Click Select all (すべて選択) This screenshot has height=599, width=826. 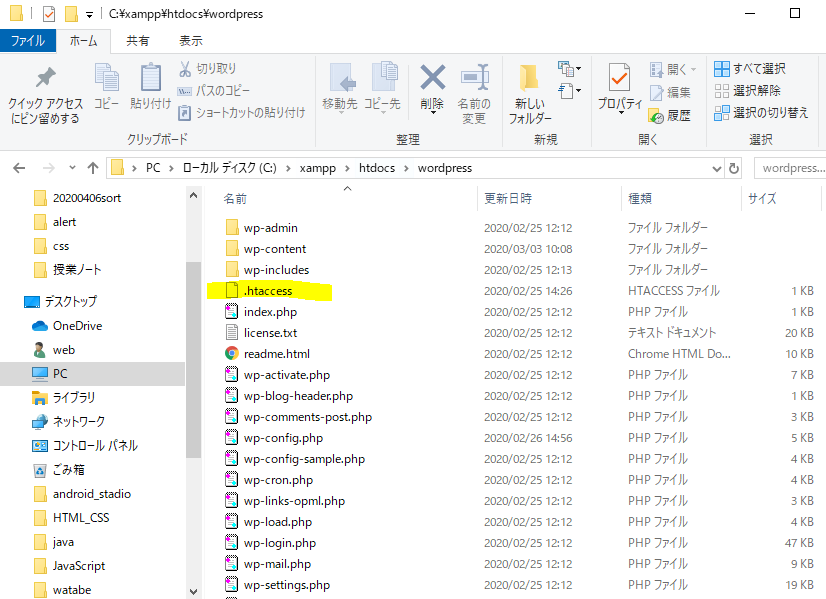pyautogui.click(x=750, y=68)
